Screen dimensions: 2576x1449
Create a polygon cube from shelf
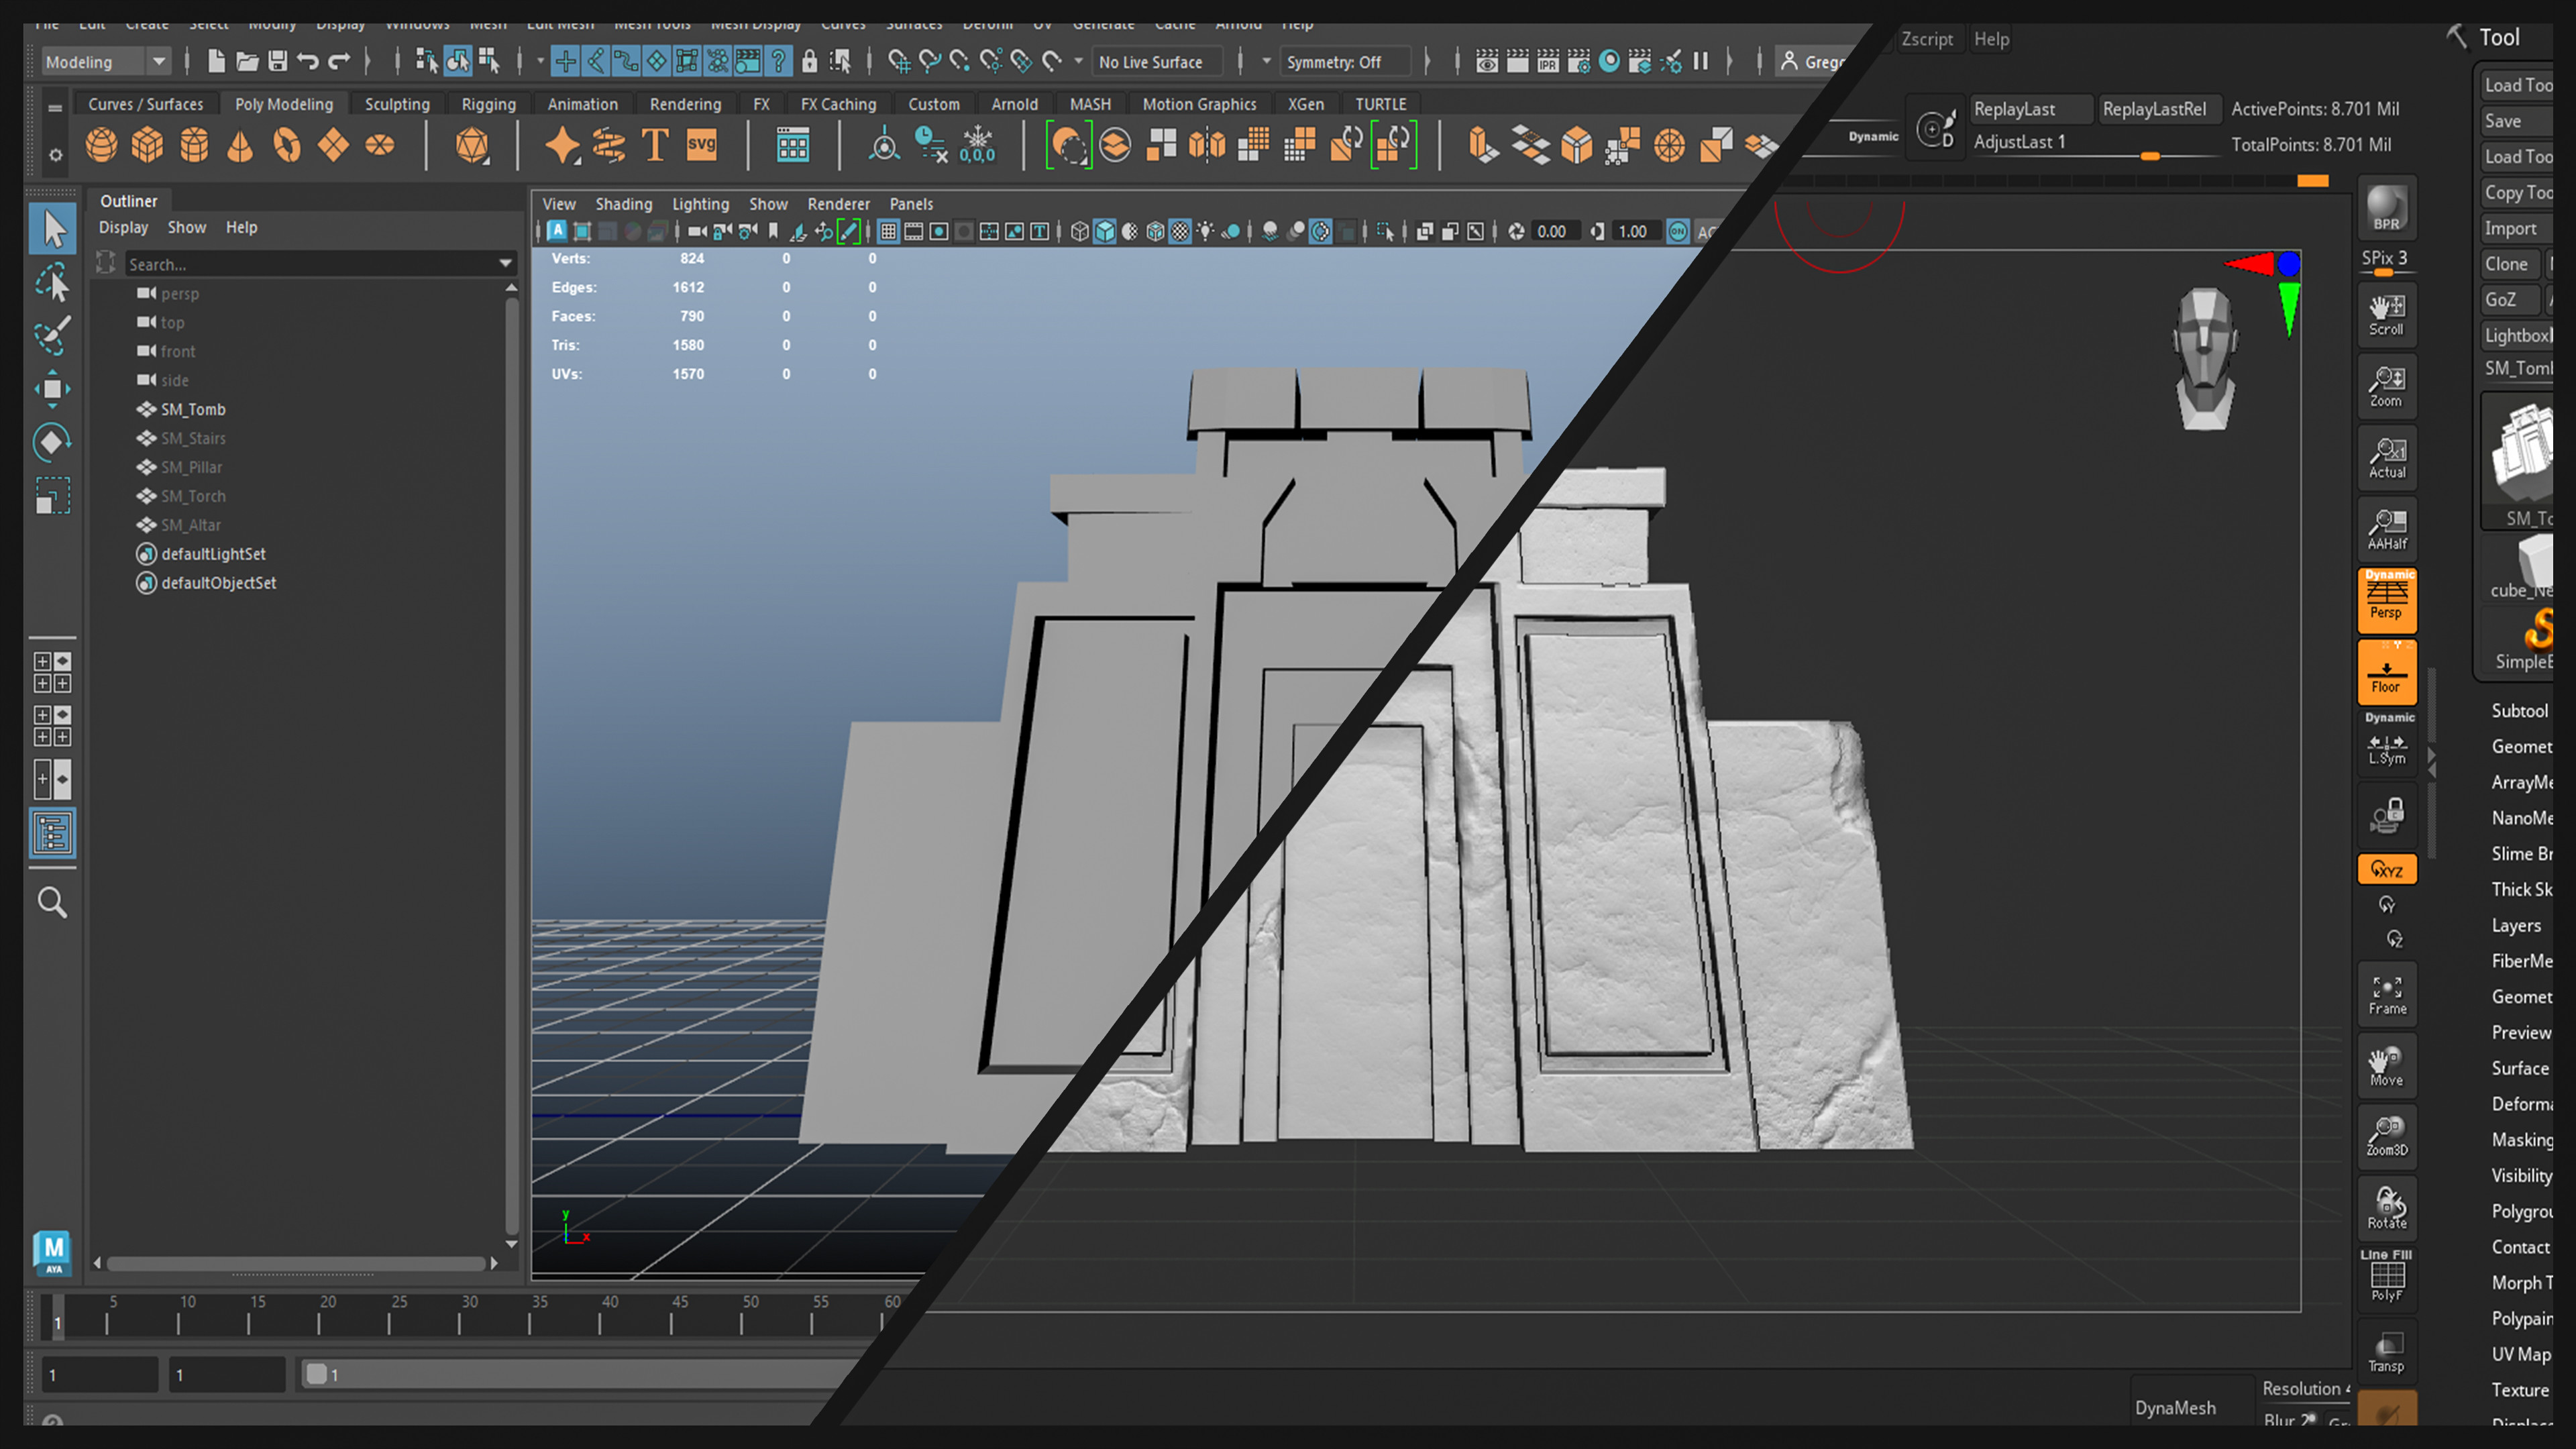coord(148,146)
